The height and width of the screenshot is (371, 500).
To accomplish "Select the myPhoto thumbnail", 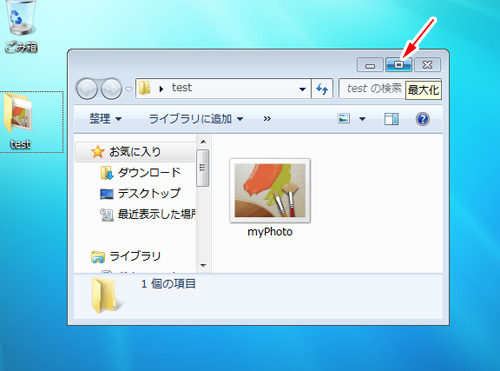I will tap(270, 191).
